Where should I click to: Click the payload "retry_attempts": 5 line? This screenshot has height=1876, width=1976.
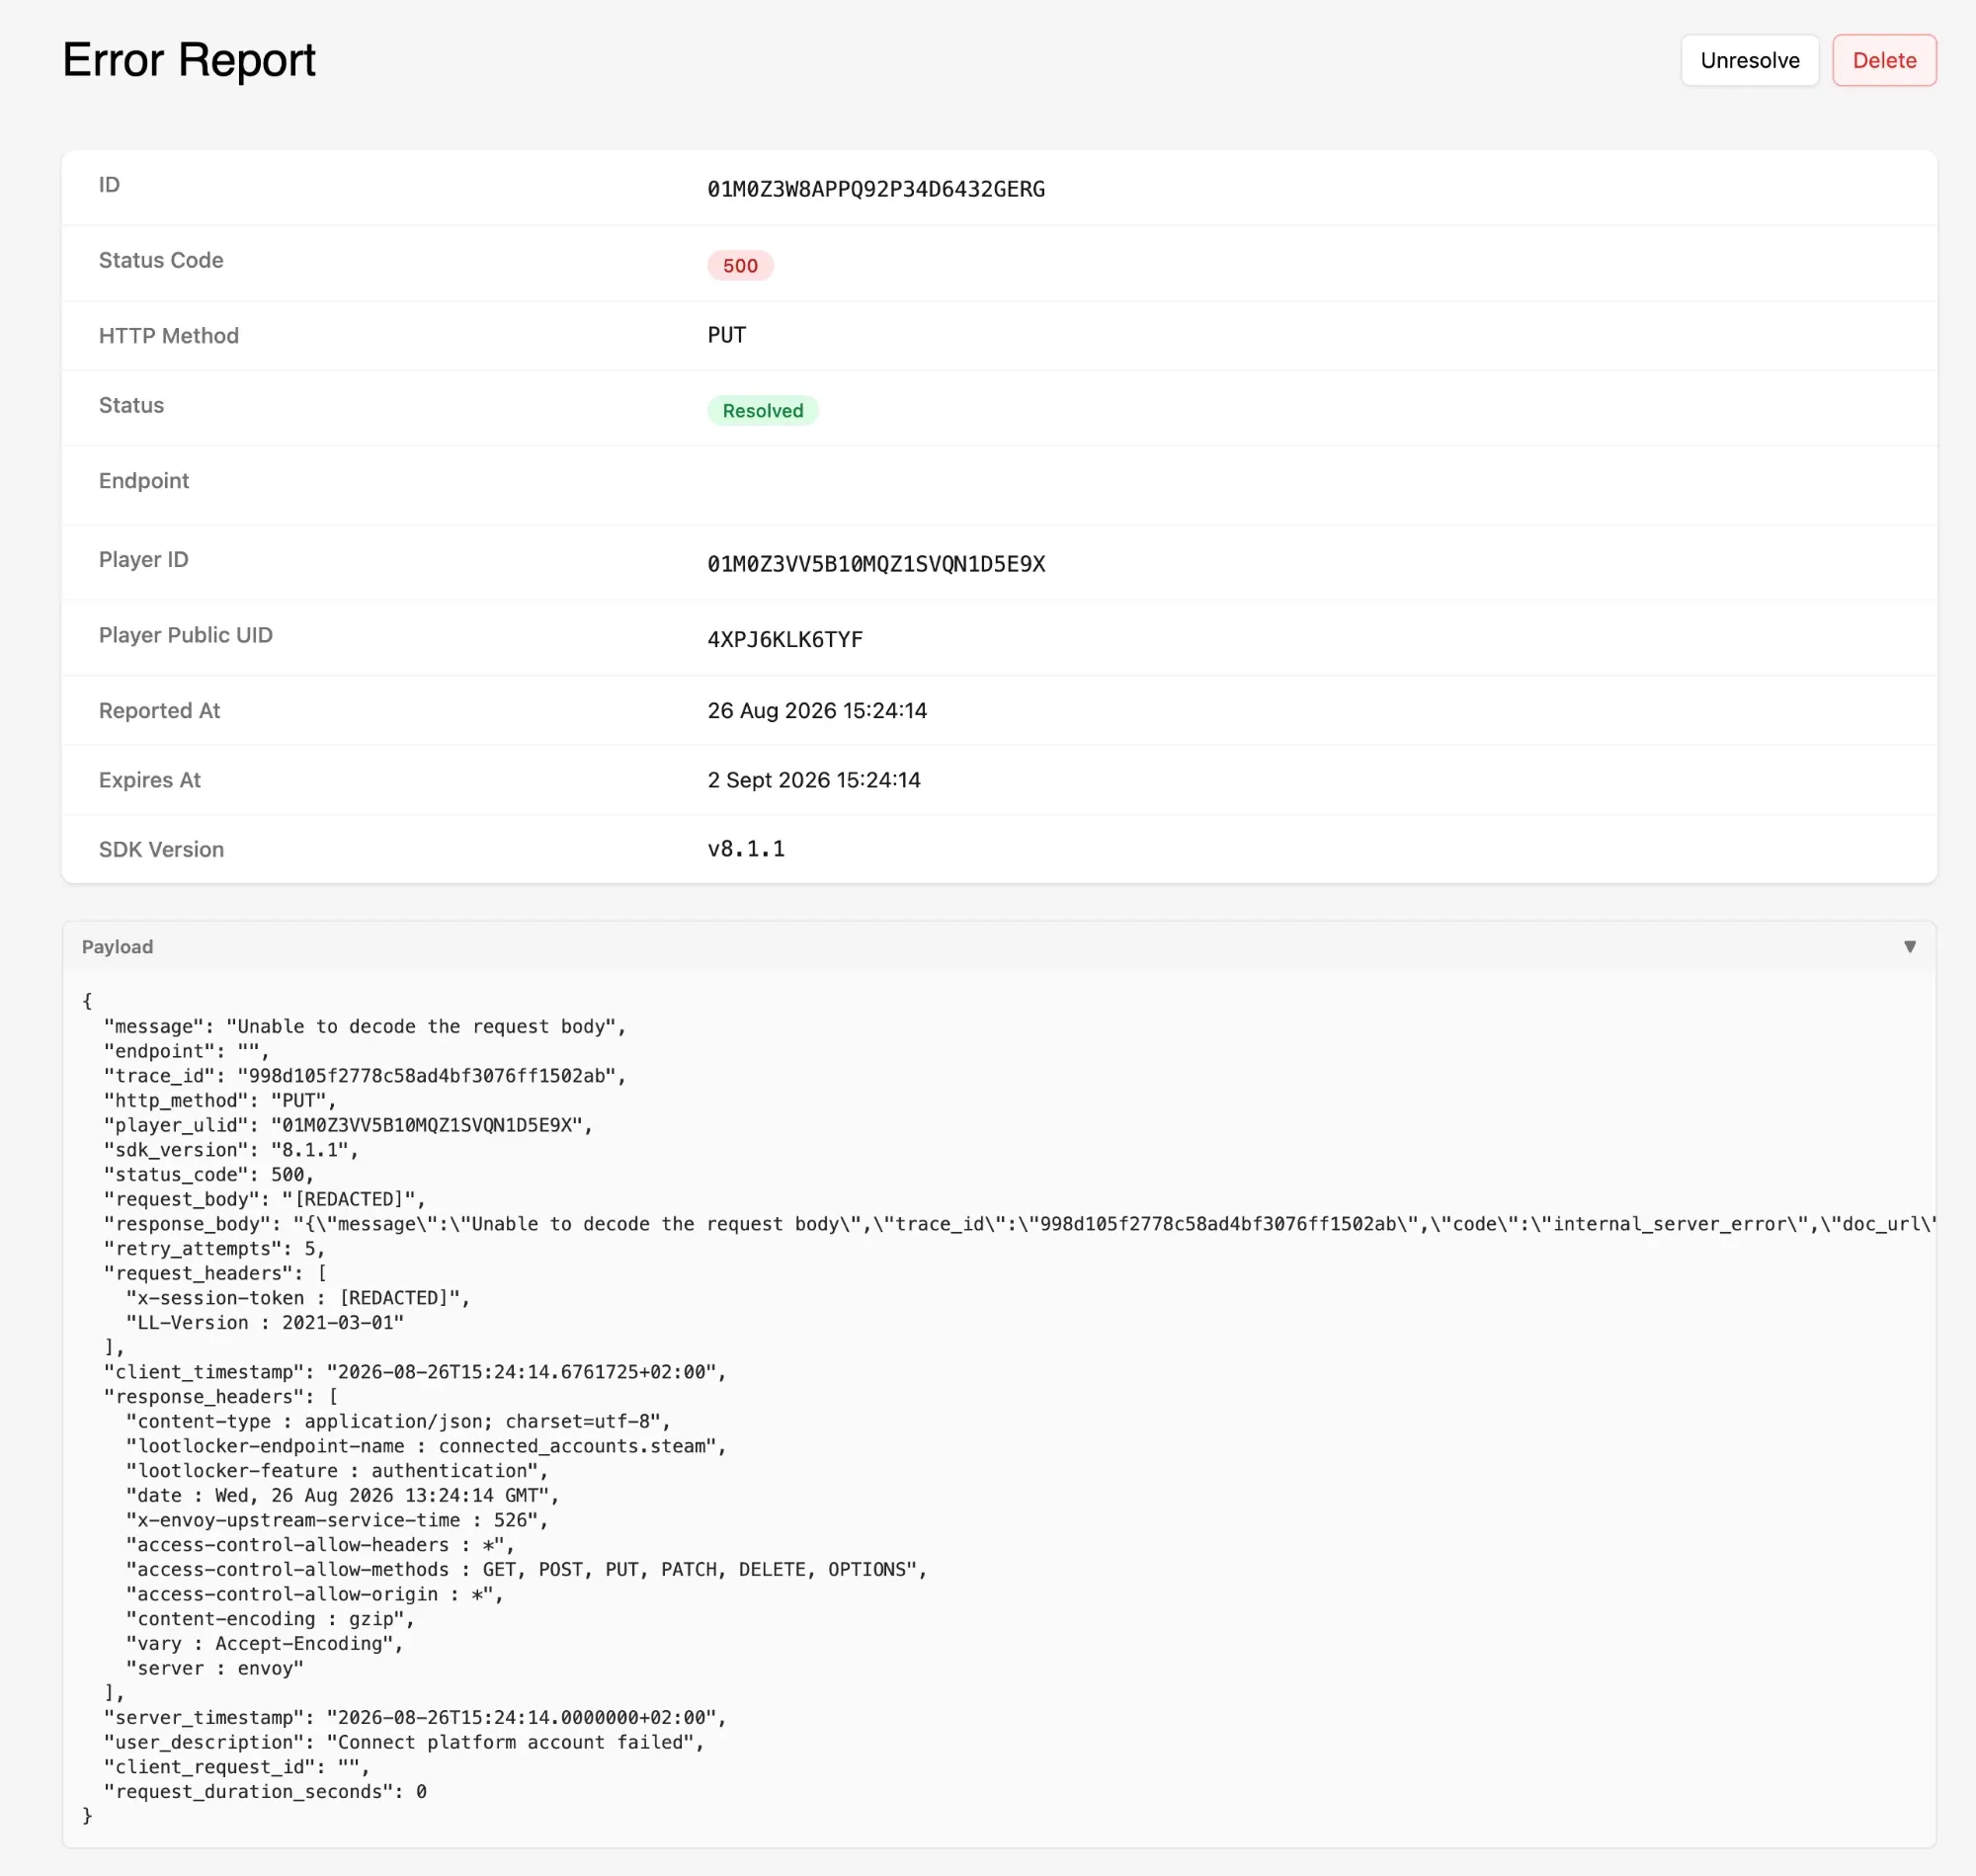(214, 1248)
